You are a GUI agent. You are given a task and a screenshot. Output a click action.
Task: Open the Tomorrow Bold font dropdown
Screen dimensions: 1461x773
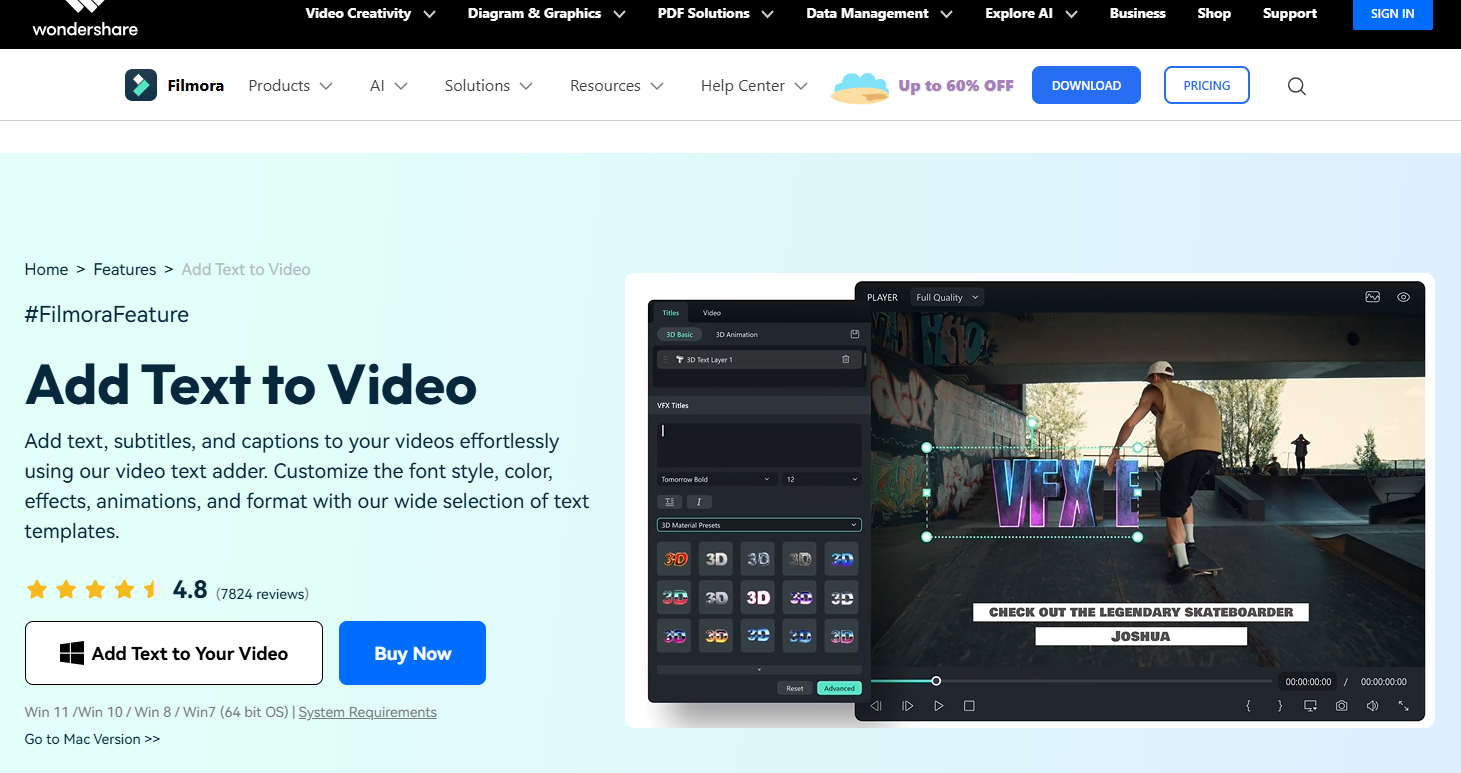point(717,479)
